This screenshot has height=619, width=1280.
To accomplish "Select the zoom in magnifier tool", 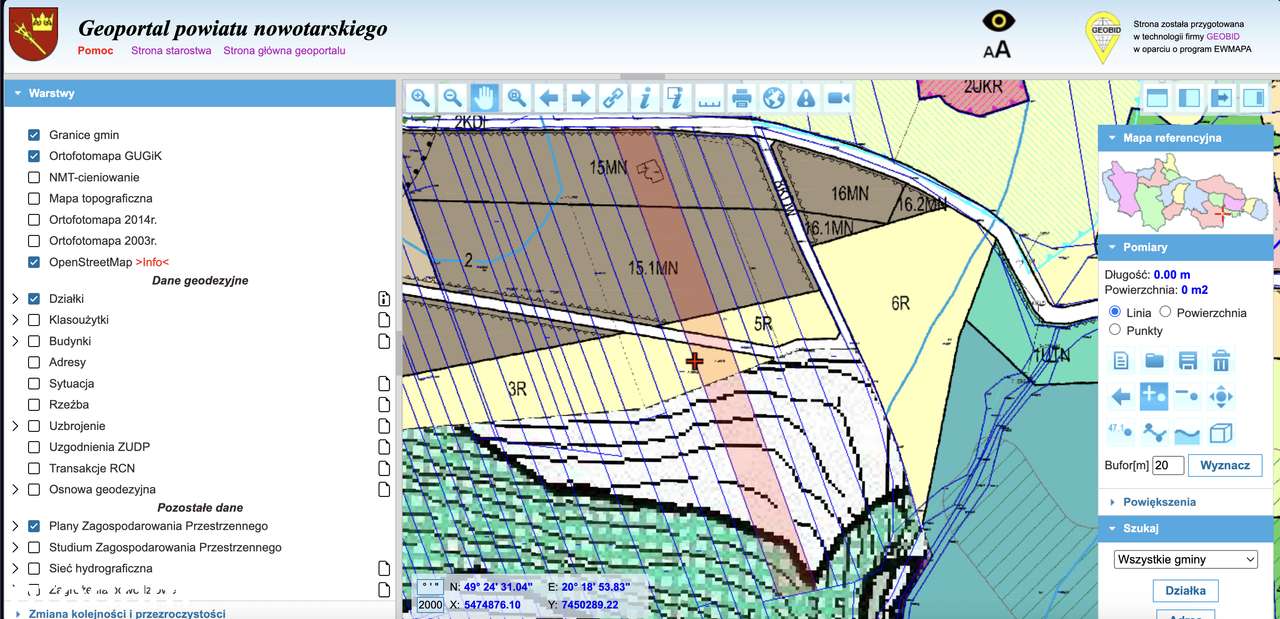I will [420, 98].
